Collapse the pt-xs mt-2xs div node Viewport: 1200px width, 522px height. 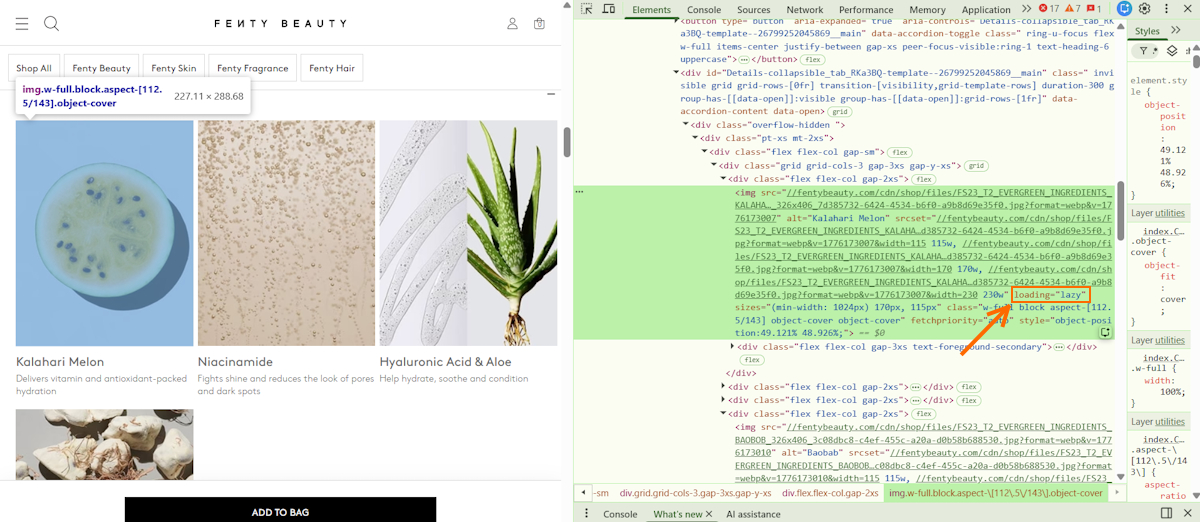pos(696,138)
